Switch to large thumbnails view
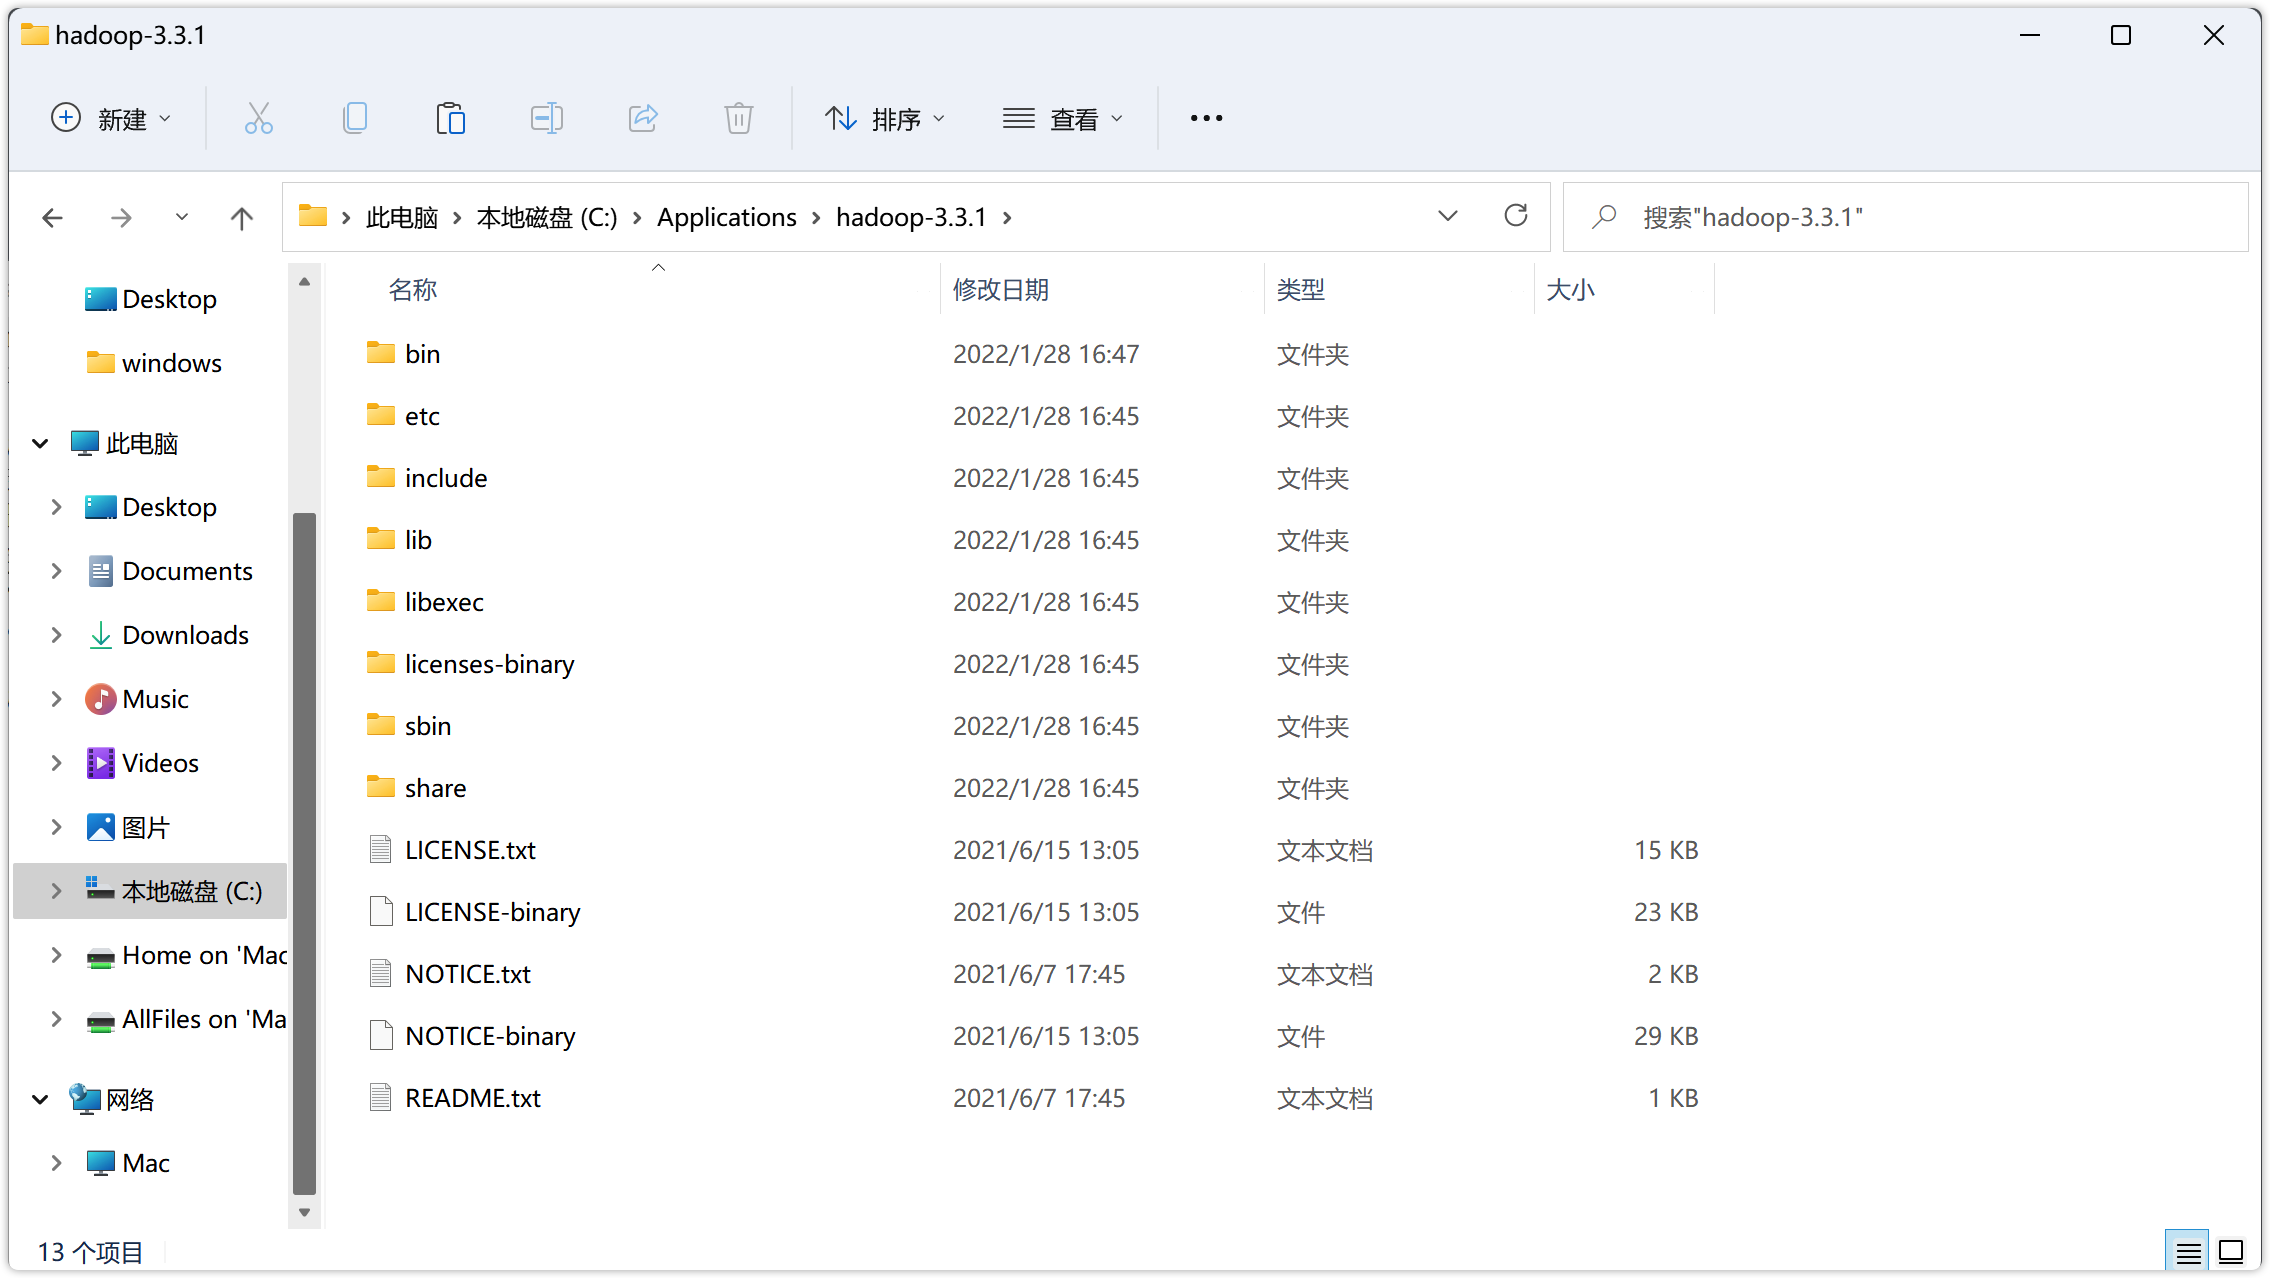Image resolution: width=2270 pixels, height=1278 pixels. click(x=2231, y=1251)
